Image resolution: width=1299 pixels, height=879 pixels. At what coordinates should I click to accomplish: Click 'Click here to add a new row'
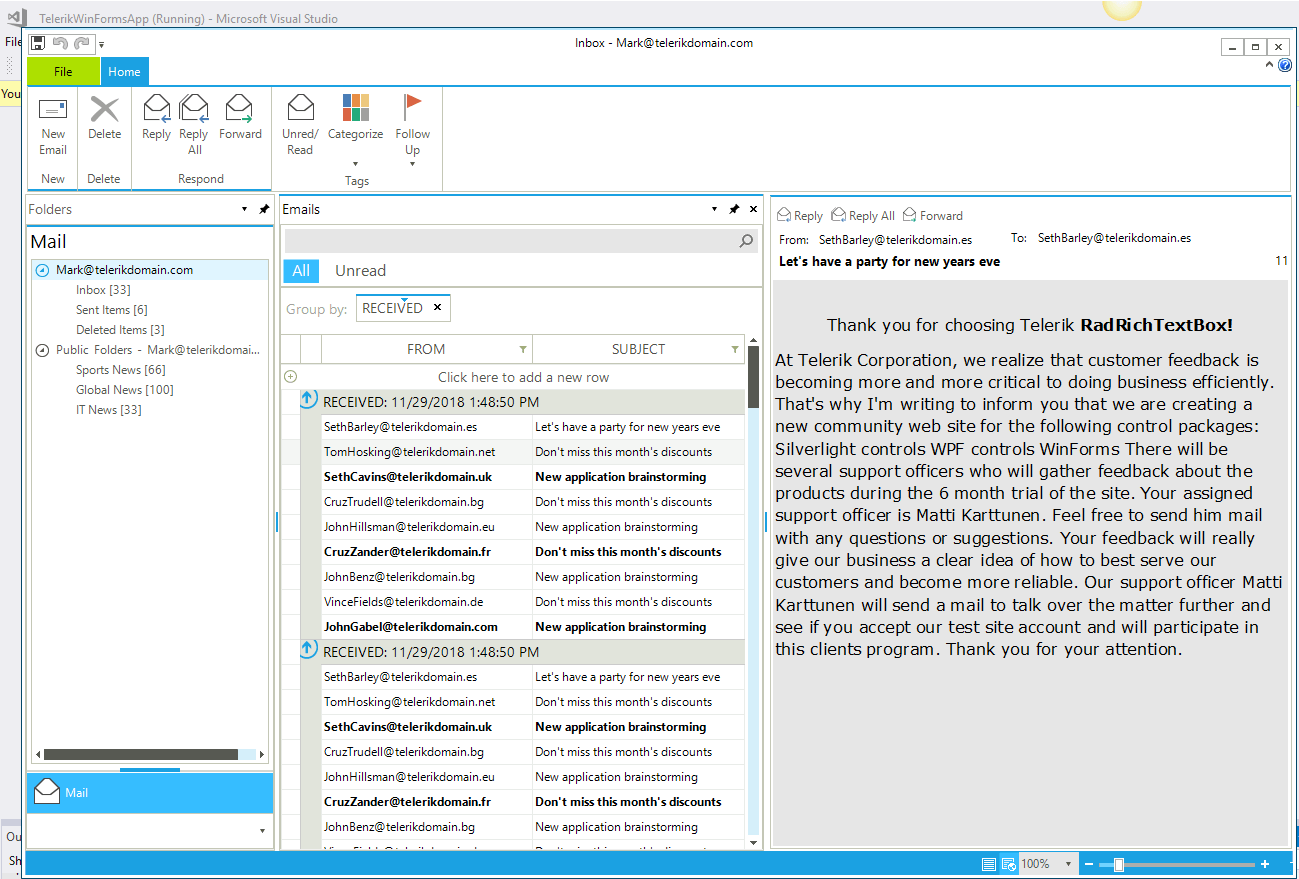523,377
